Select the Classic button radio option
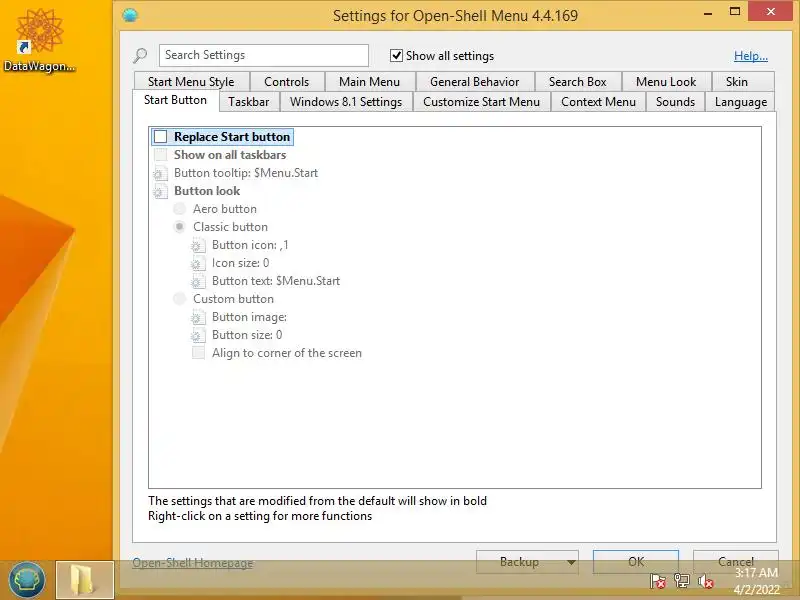 [x=179, y=227]
